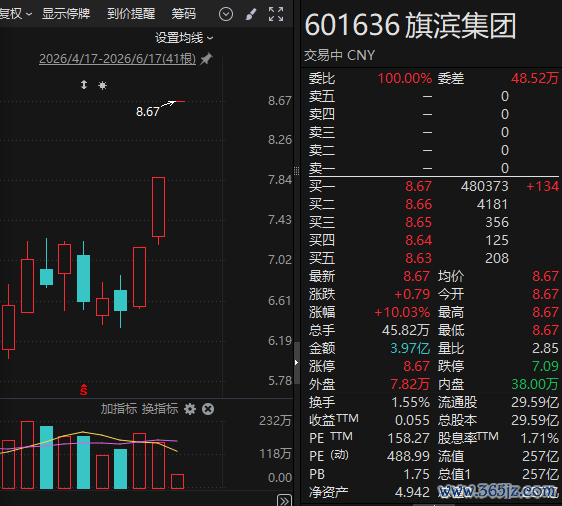This screenshot has height=506, width=562.
Task: Click the 金额 value 3.97亿
Action: coord(410,348)
